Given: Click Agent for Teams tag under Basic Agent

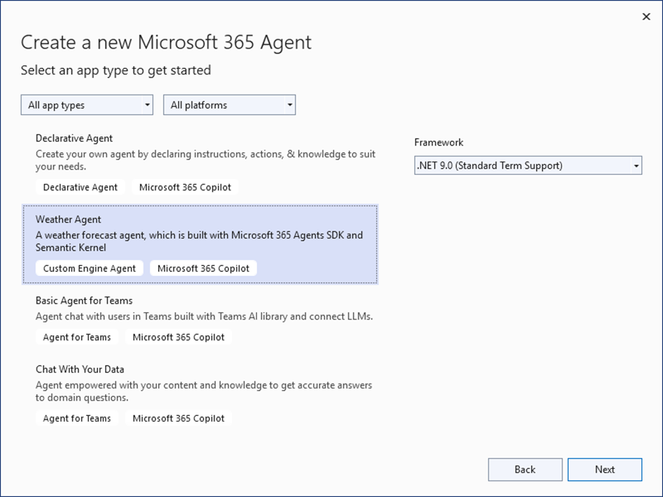Looking at the screenshot, I should (x=77, y=337).
